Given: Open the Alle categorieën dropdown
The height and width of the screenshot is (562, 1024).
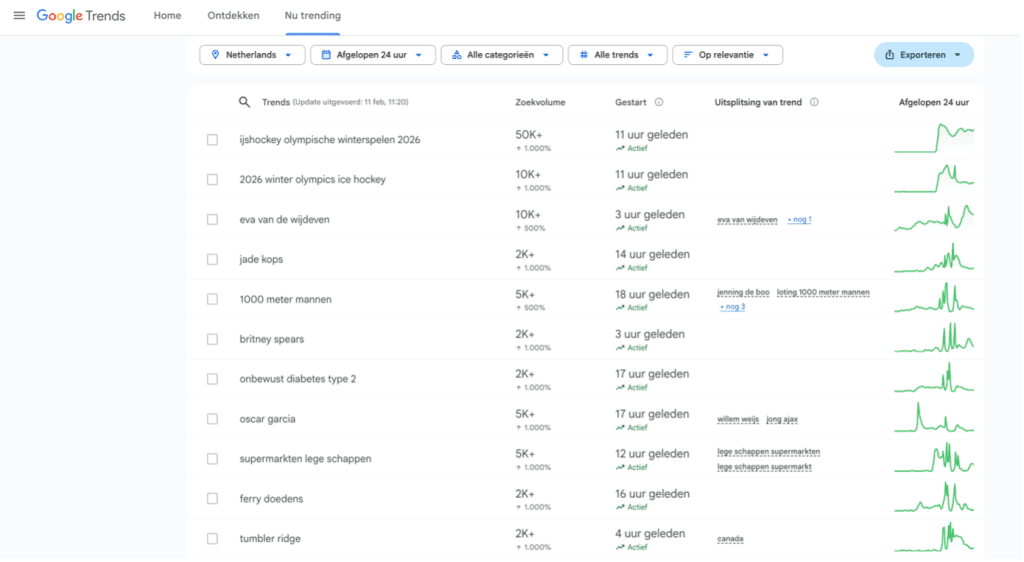Looking at the screenshot, I should (x=502, y=55).
